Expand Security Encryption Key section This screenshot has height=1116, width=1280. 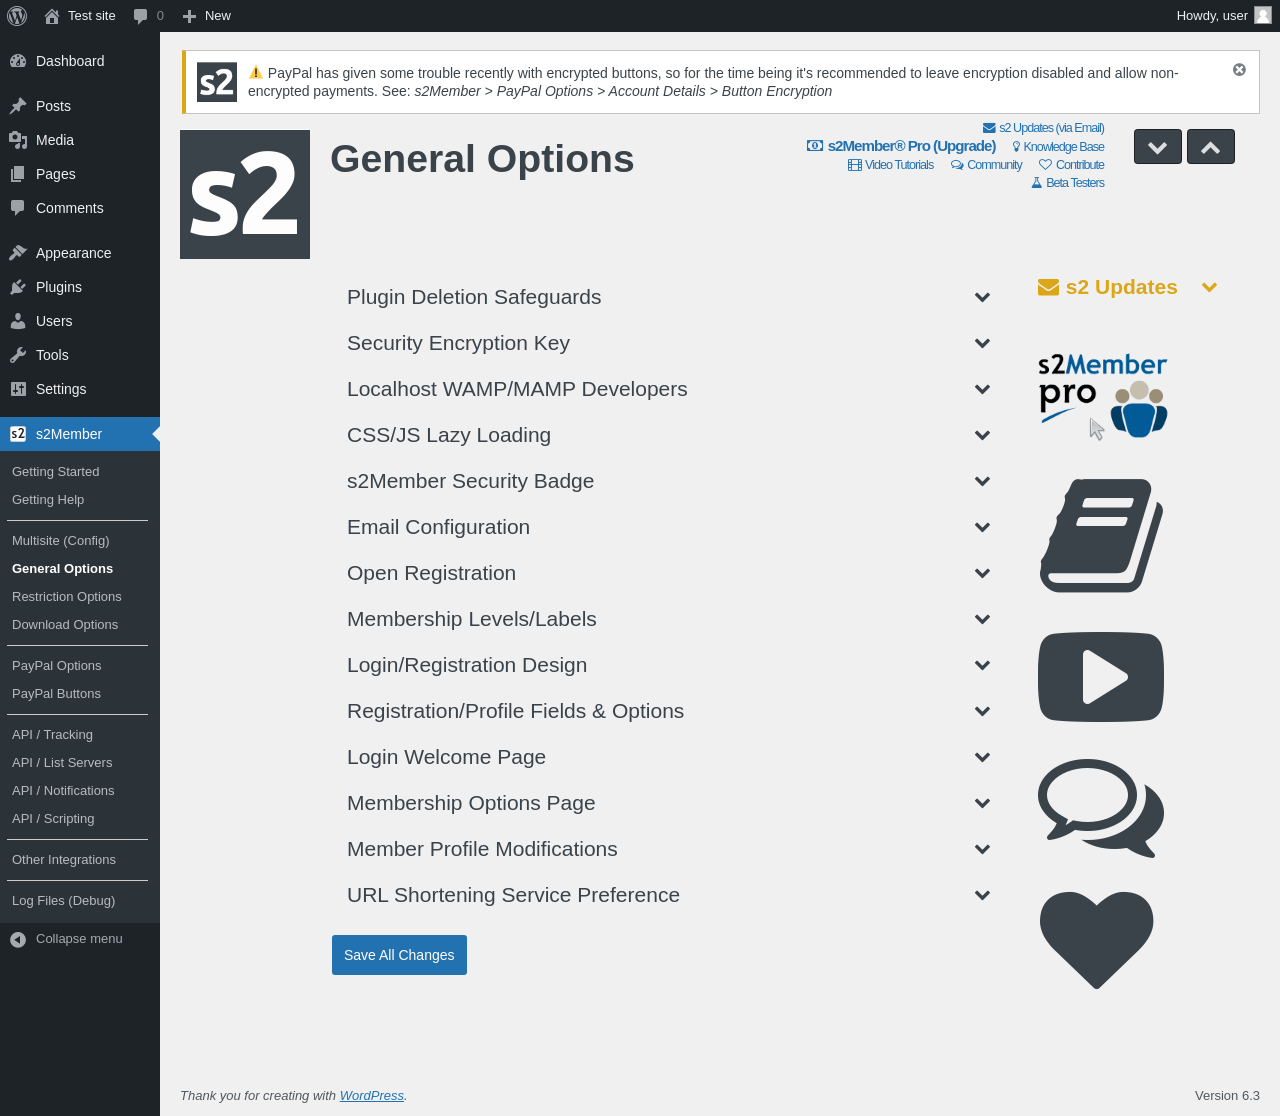[669, 343]
